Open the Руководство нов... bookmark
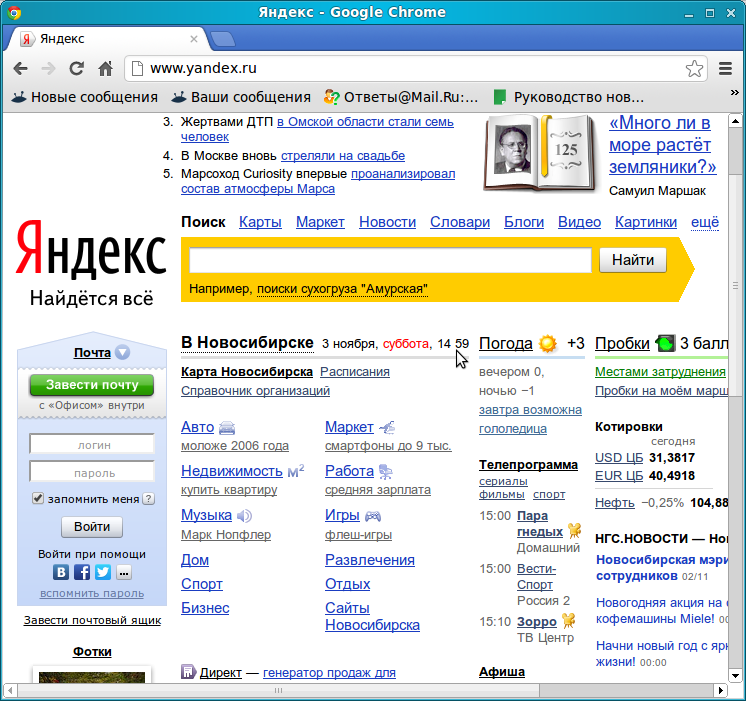 tap(569, 97)
